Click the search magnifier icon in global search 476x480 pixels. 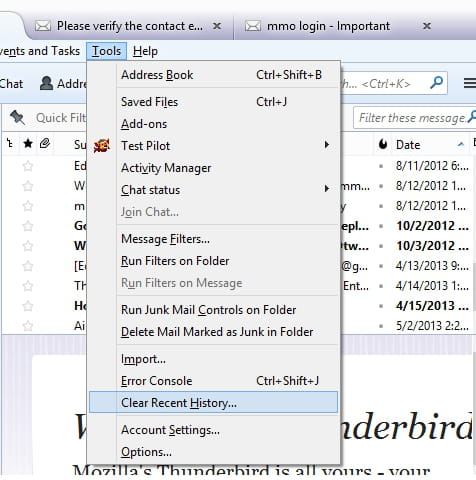click(x=436, y=83)
